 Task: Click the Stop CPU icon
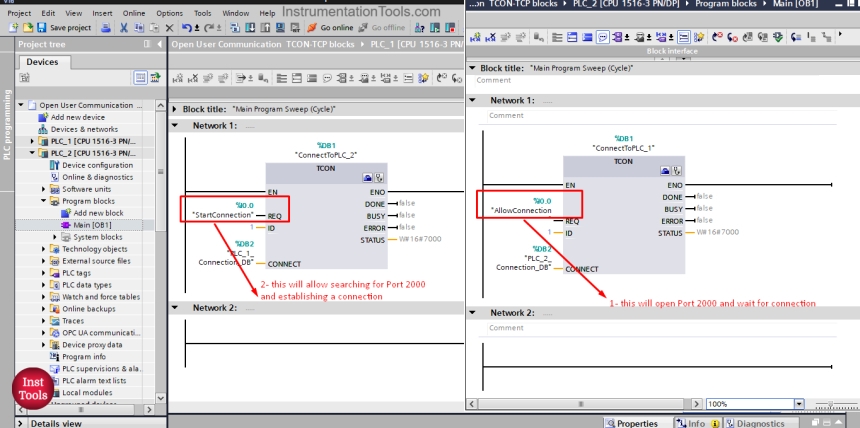[x=450, y=27]
